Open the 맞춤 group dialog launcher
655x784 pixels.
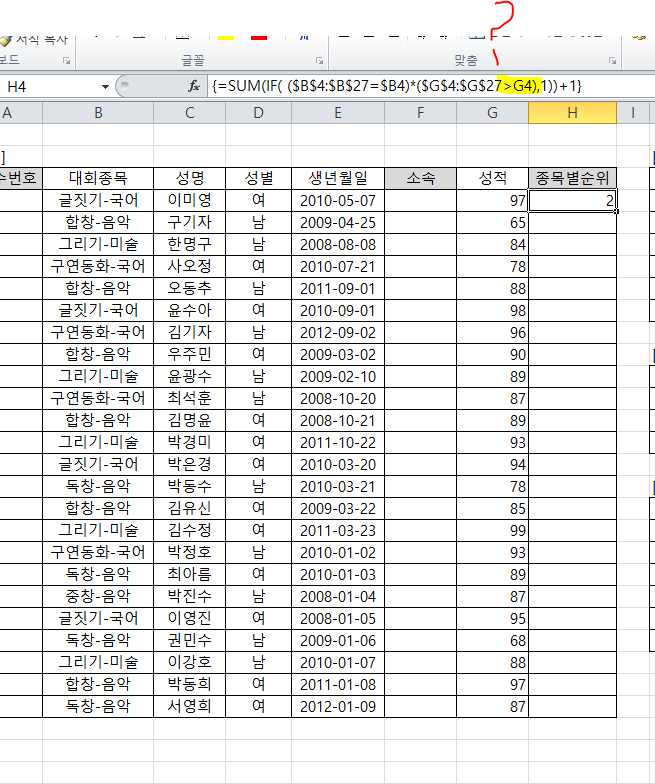click(x=610, y=61)
